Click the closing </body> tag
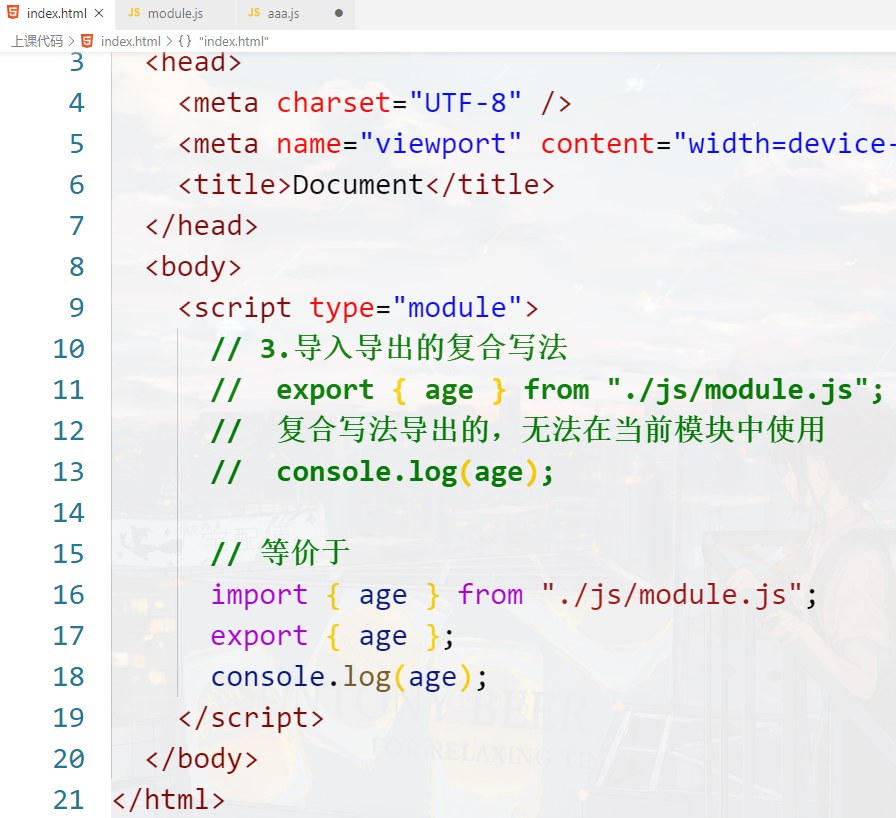 click(x=202, y=759)
